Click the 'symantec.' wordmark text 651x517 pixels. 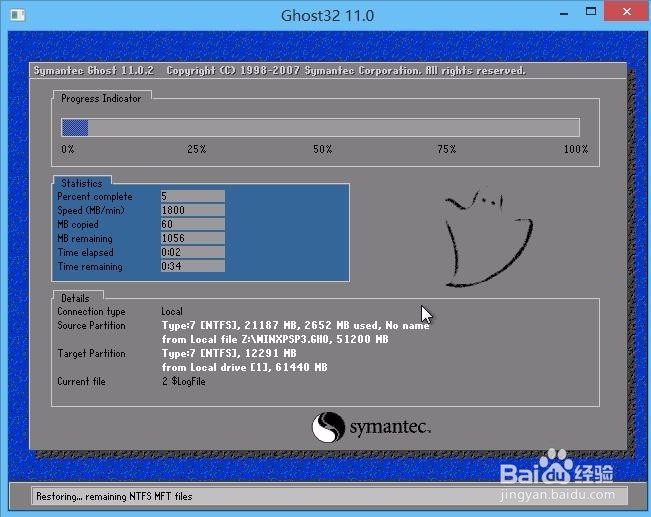point(390,427)
